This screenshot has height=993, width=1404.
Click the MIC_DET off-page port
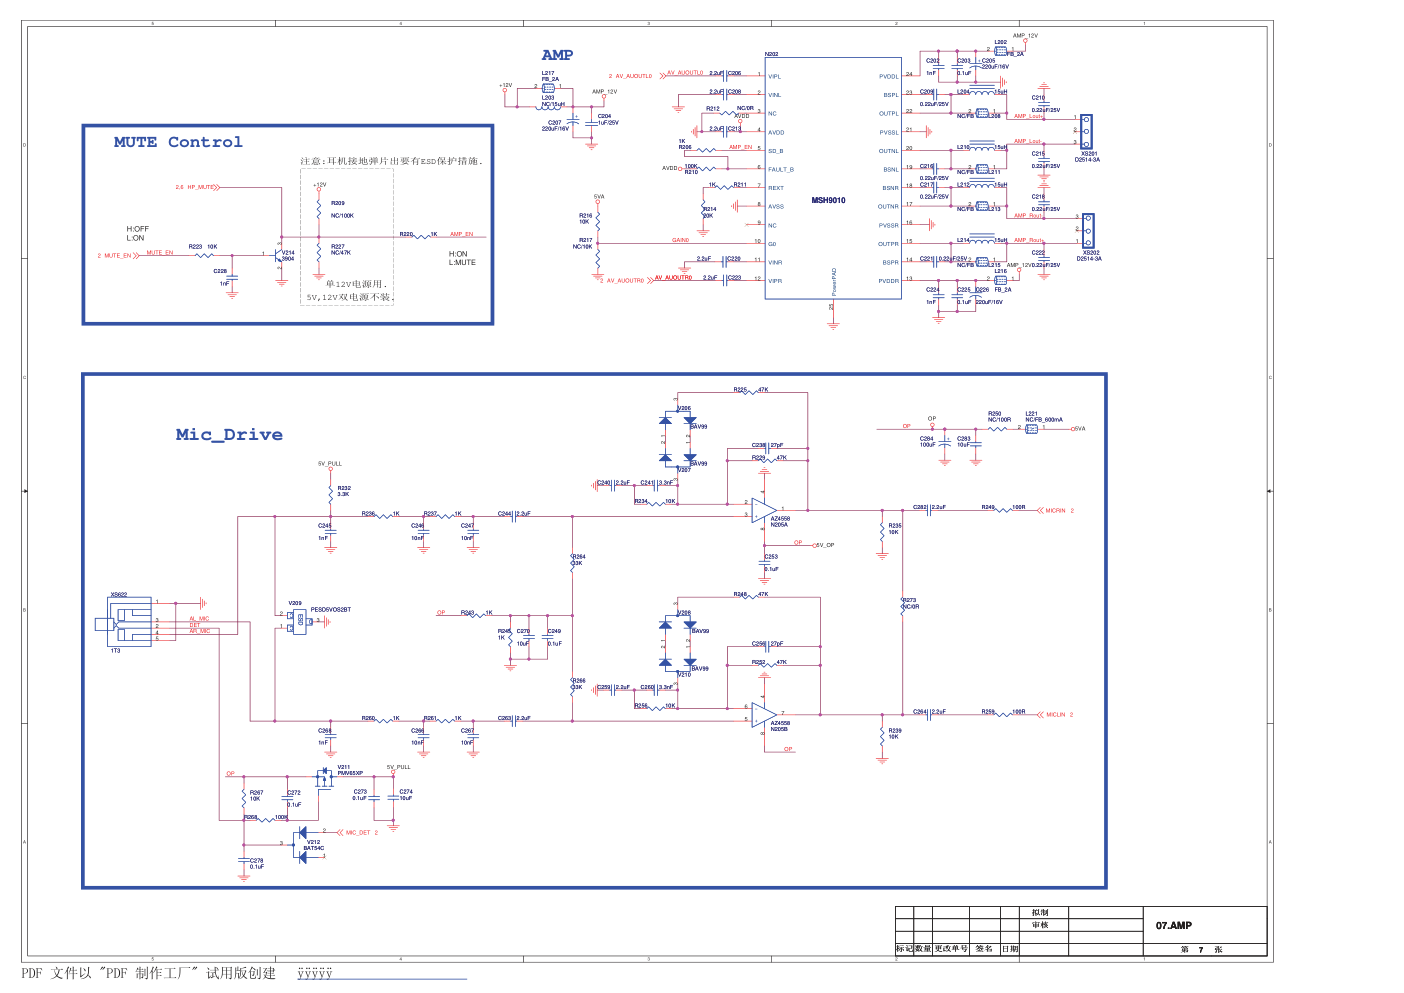[x=356, y=832]
